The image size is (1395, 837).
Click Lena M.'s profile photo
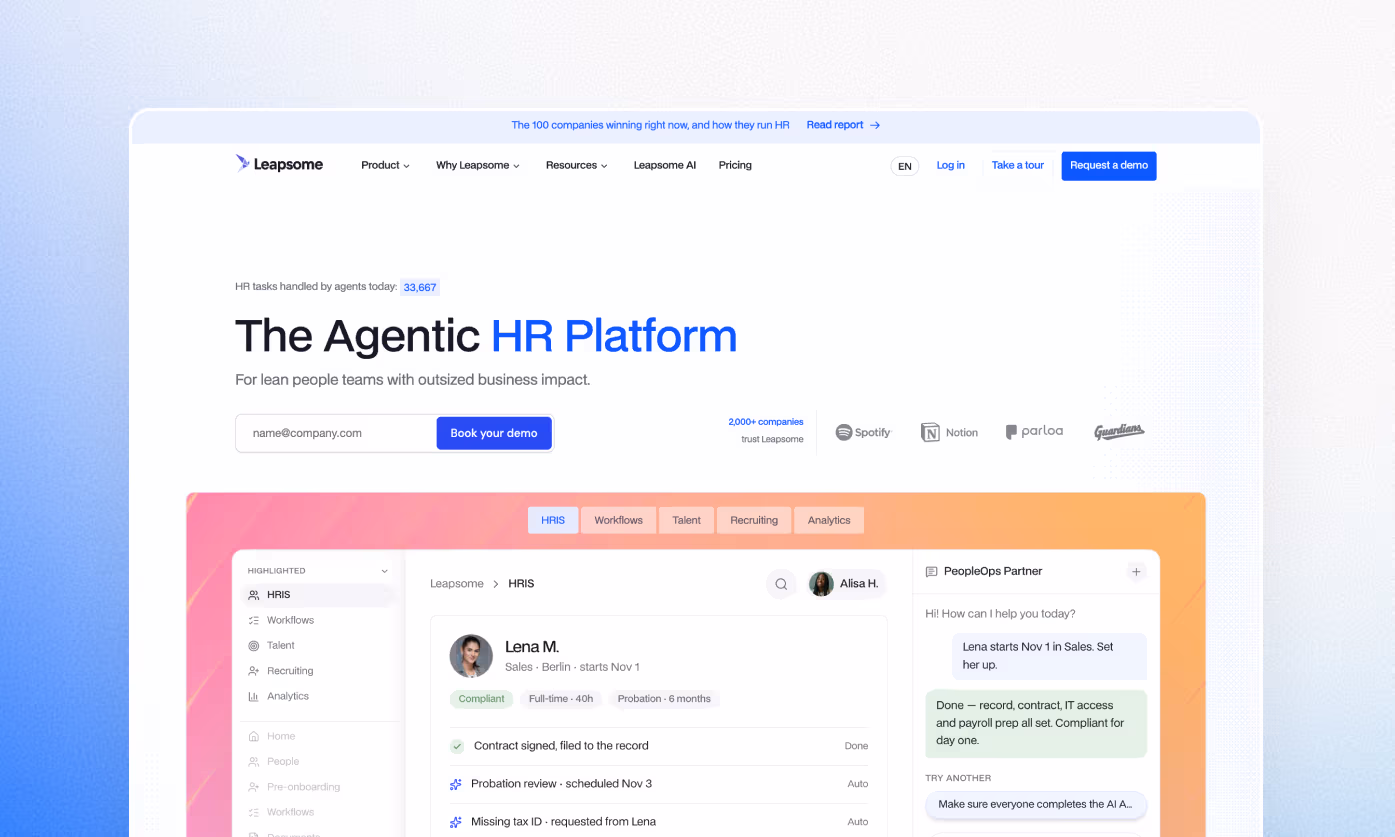point(471,656)
